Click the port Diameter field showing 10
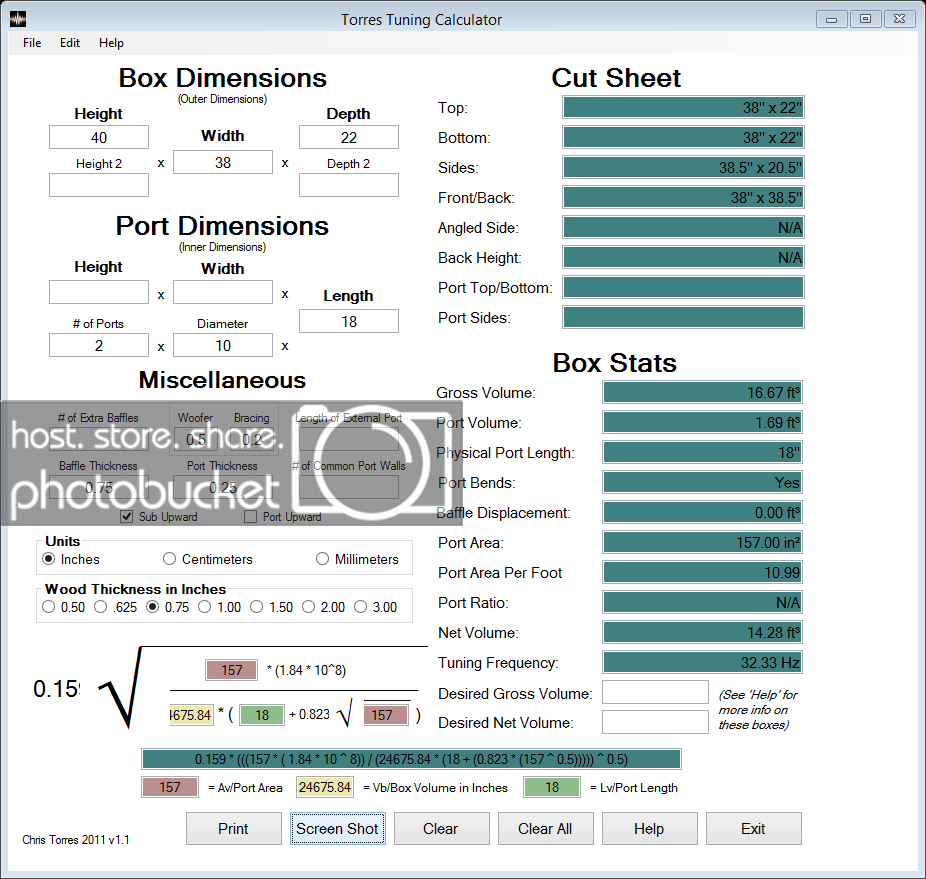The height and width of the screenshot is (879, 926). 223,345
